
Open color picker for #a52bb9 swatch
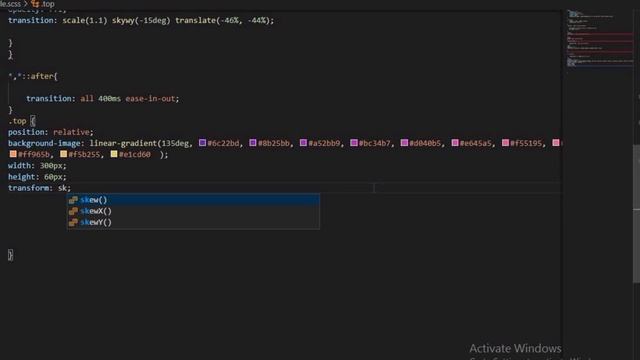tap(303, 142)
